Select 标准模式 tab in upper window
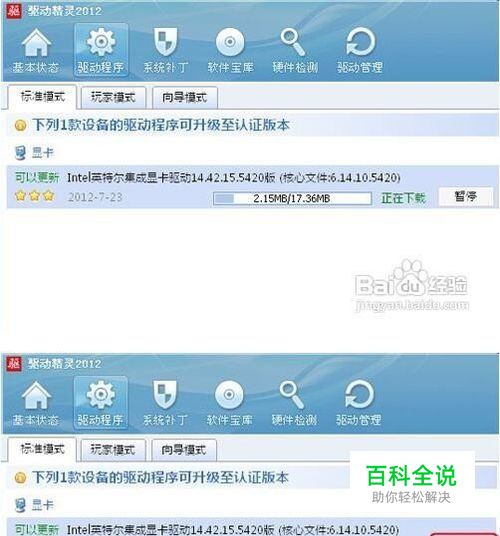 click(x=42, y=97)
